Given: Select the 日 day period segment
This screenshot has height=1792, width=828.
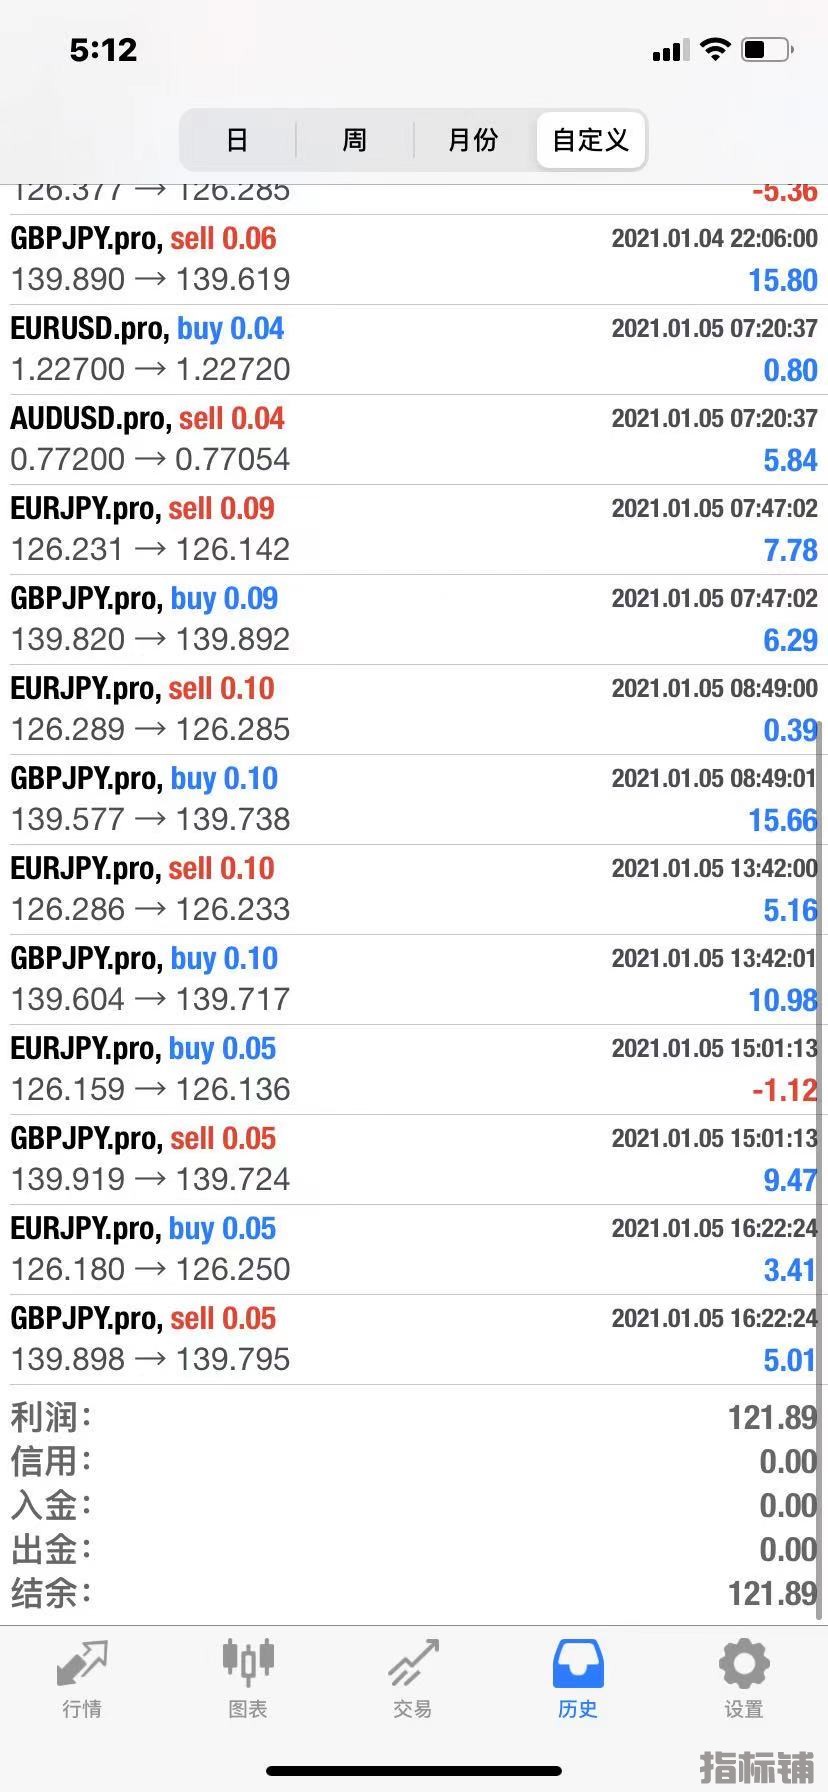Looking at the screenshot, I should click(237, 140).
